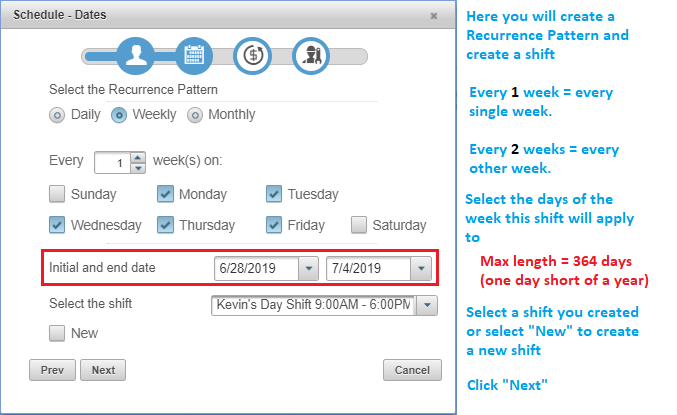Enable the Saturday checkbox
Image resolution: width=677 pixels, height=415 pixels.
(x=359, y=225)
